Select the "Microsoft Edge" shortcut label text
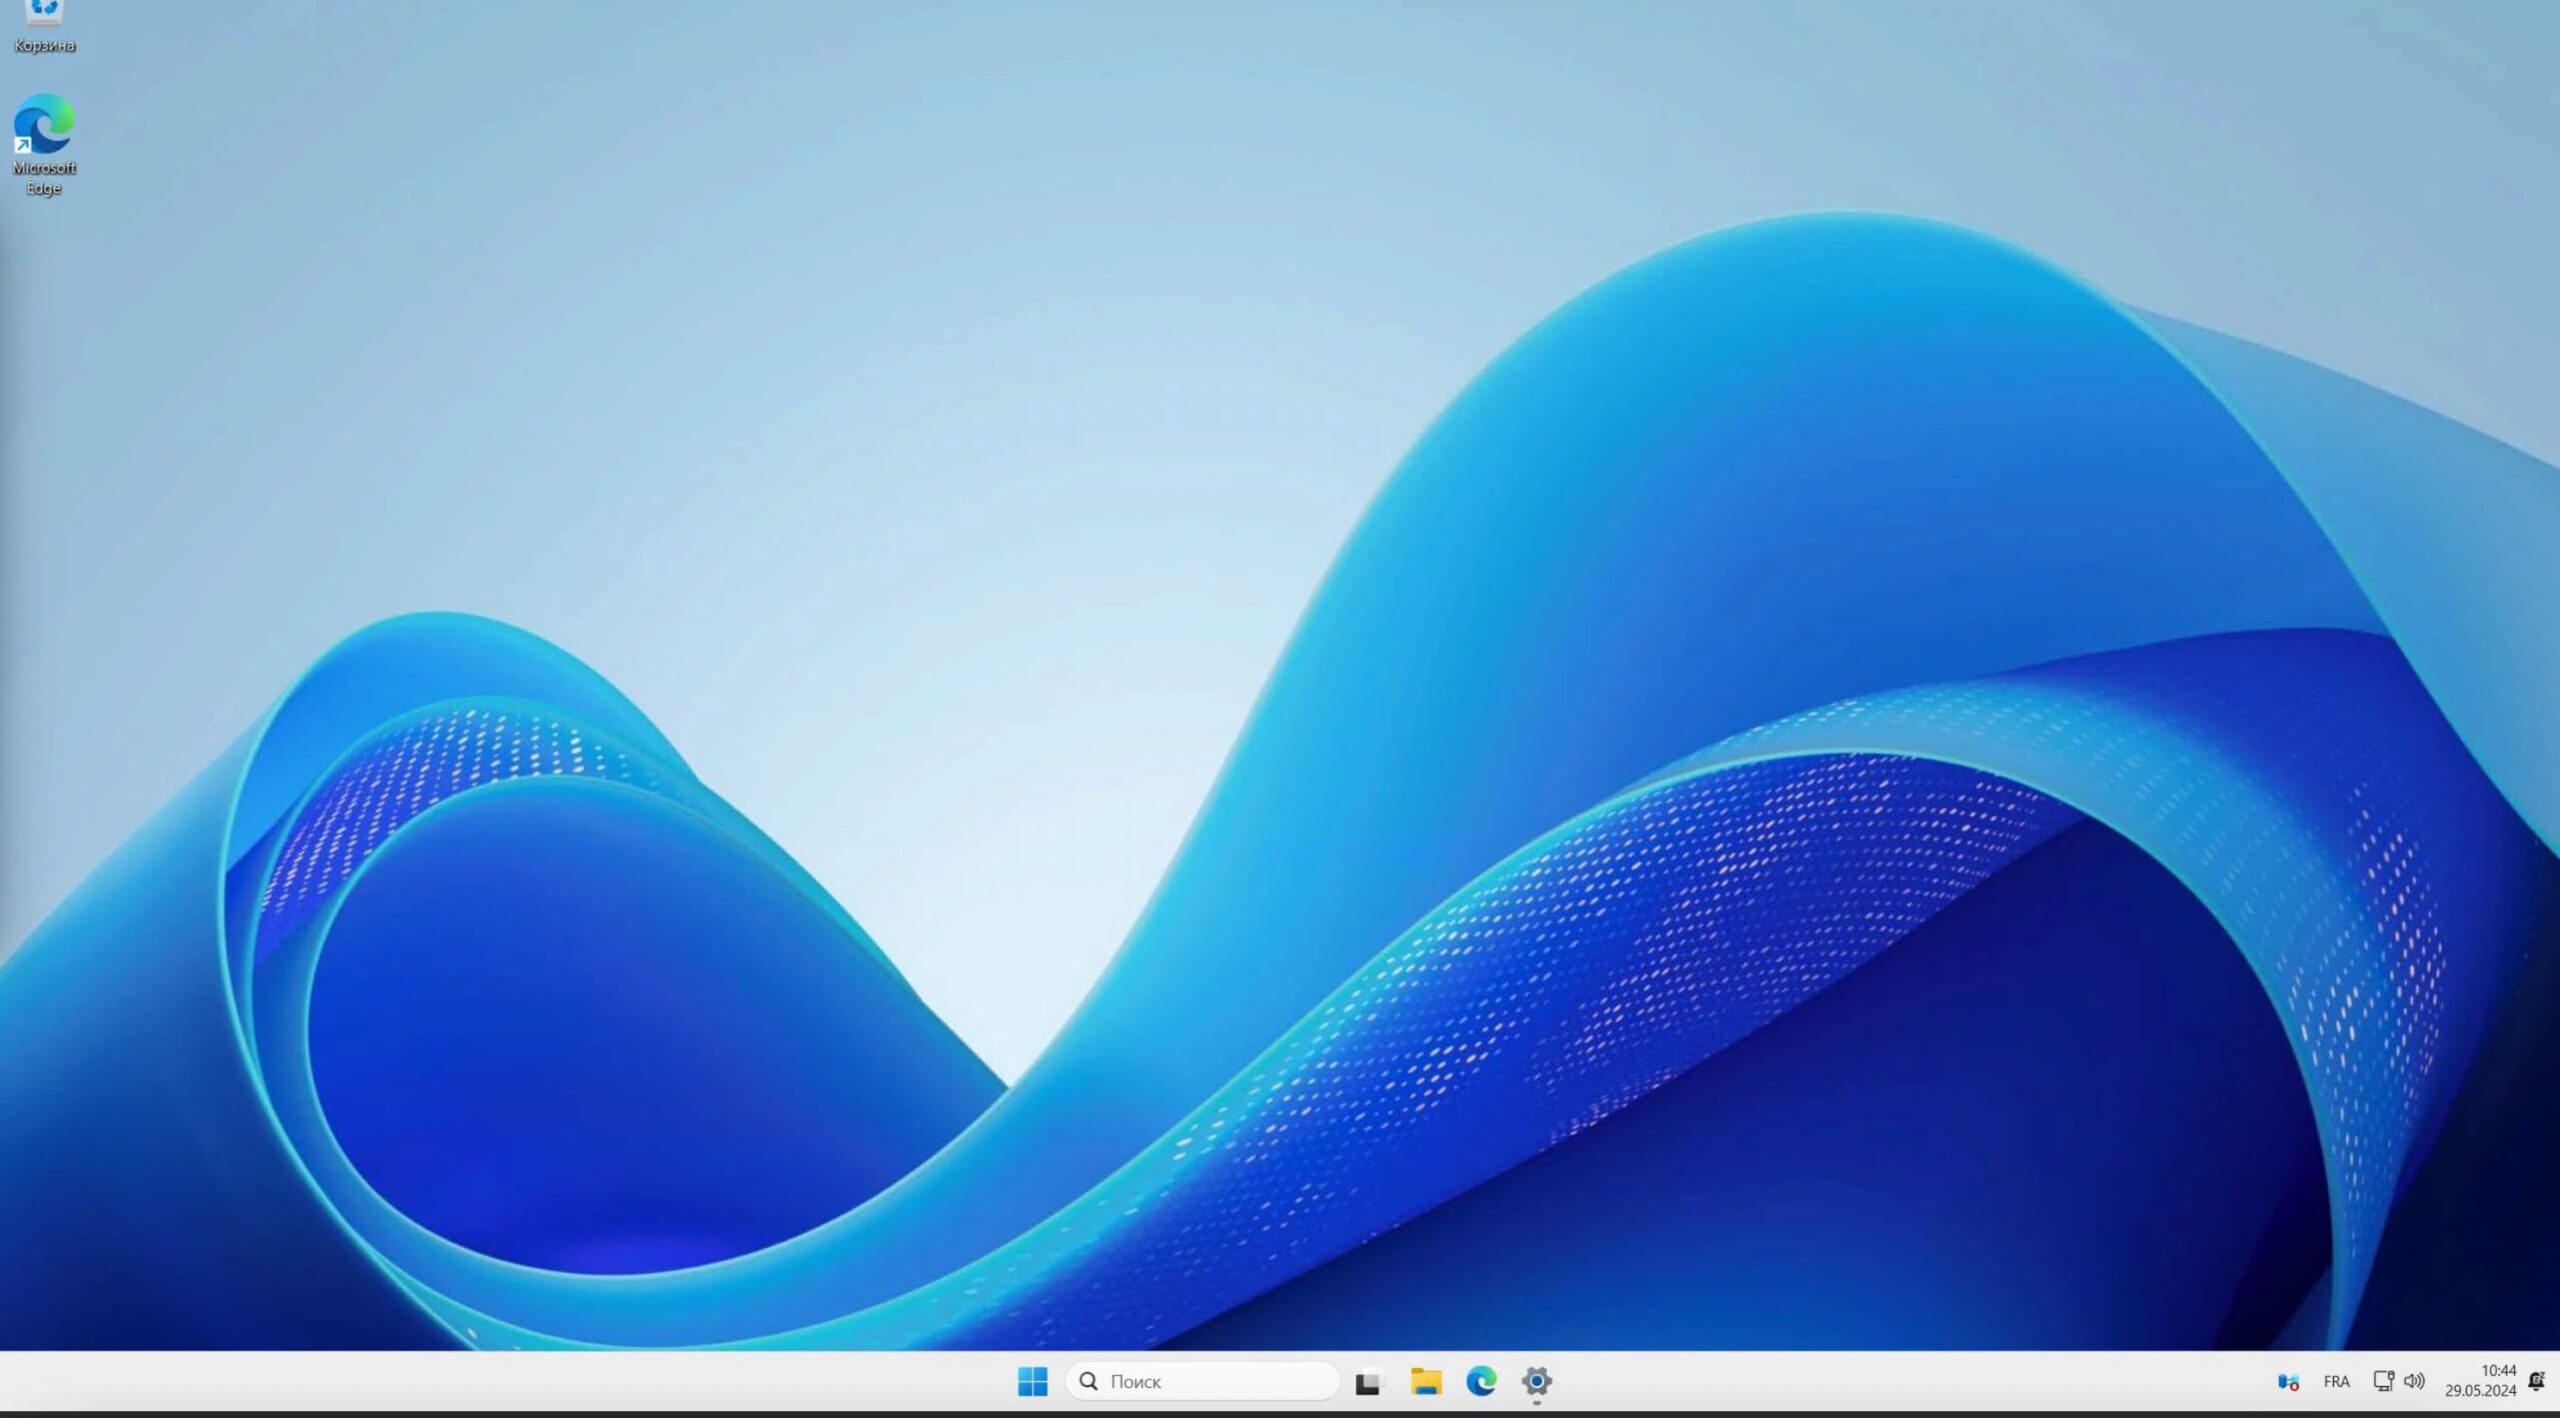2560x1418 pixels. click(x=44, y=178)
